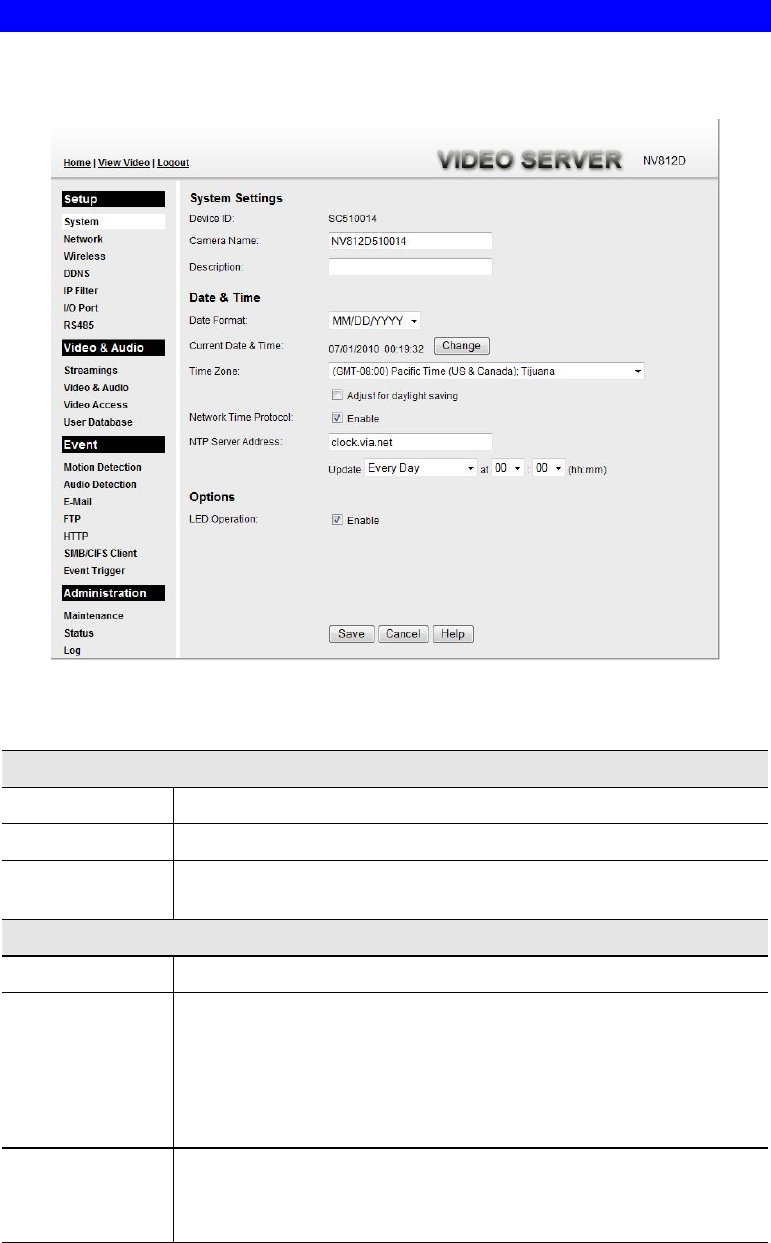Open the Date Format dropdown

click(374, 320)
